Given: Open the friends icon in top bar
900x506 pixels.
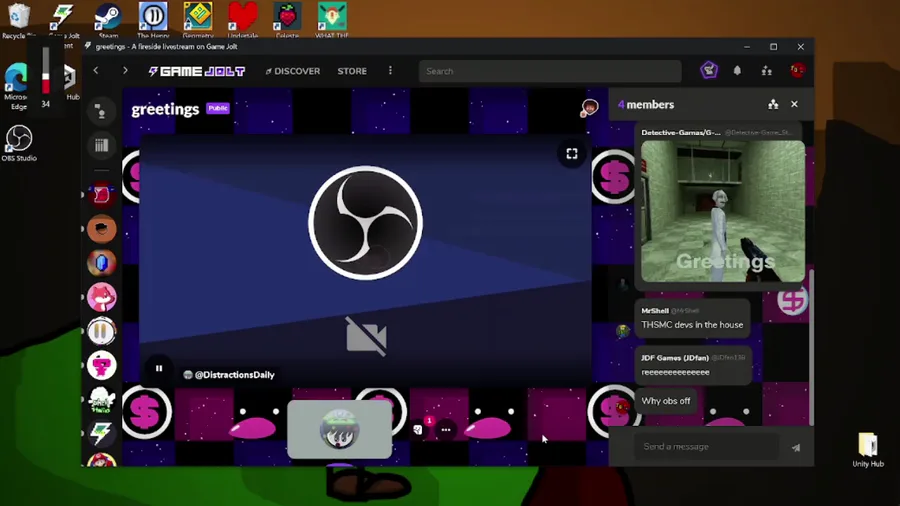Looking at the screenshot, I should click(x=766, y=71).
